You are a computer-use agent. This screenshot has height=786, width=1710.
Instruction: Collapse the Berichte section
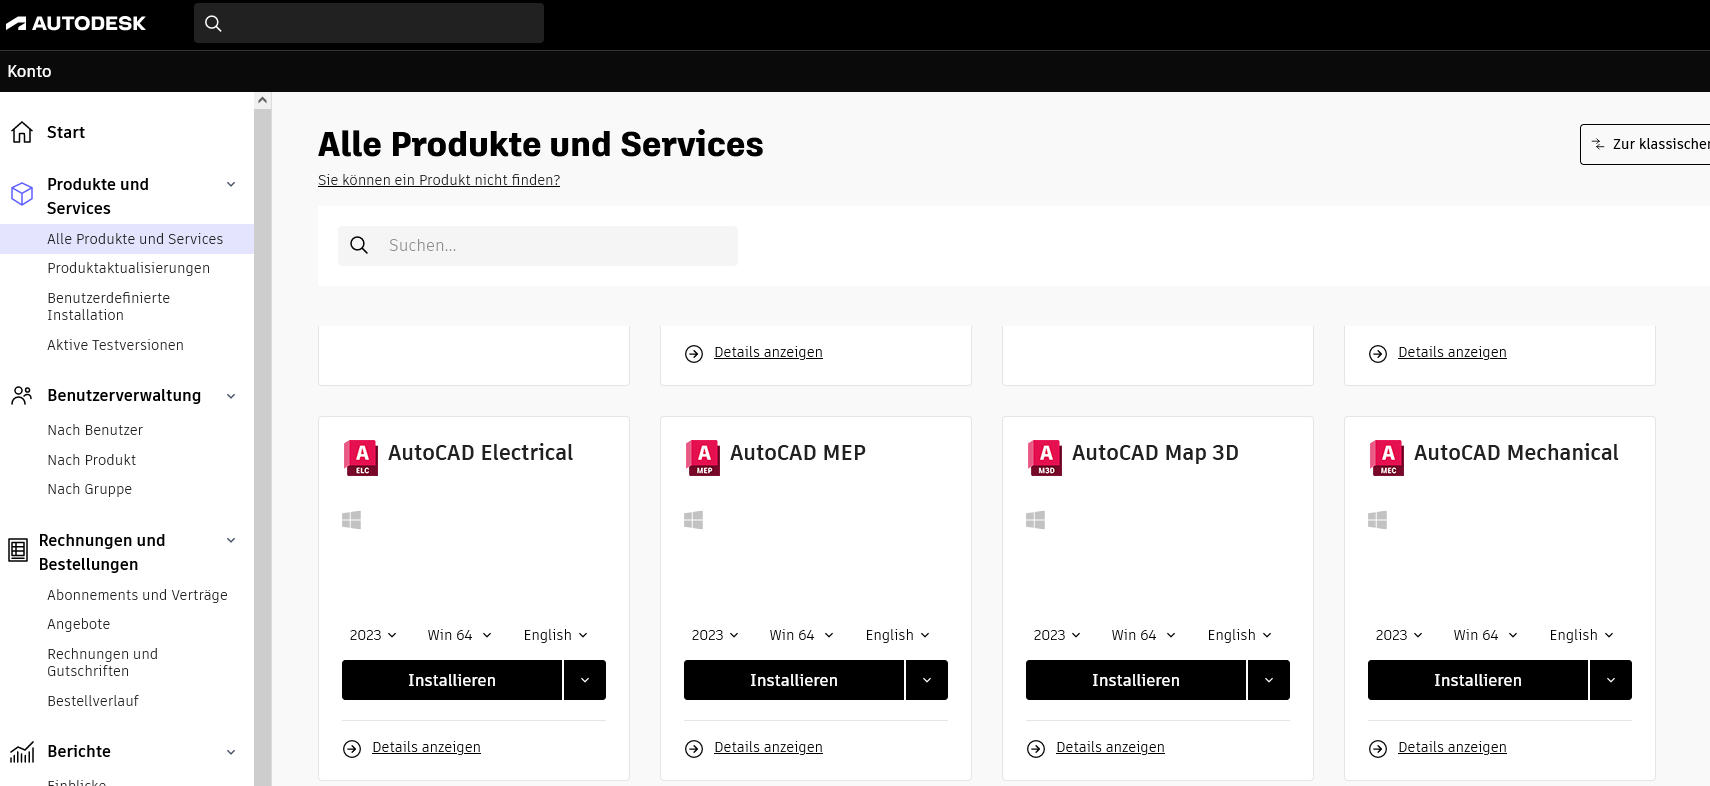coord(231,752)
